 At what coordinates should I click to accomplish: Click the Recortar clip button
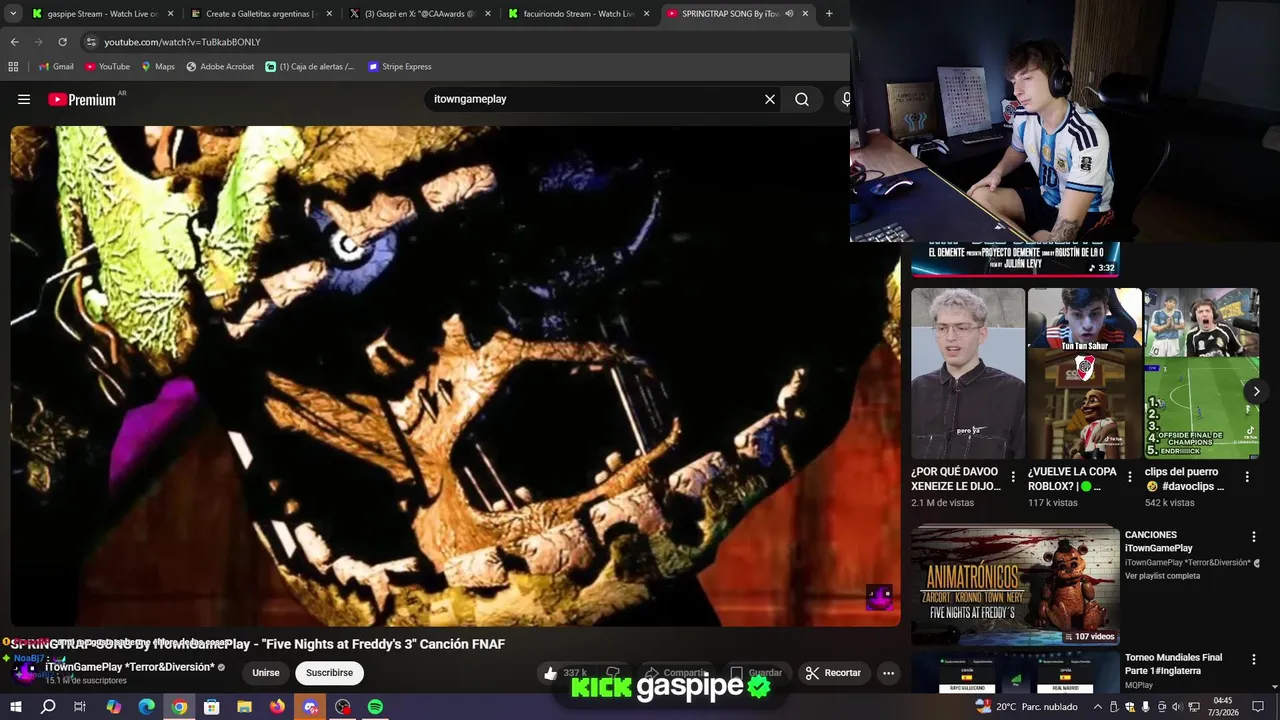coord(834,673)
